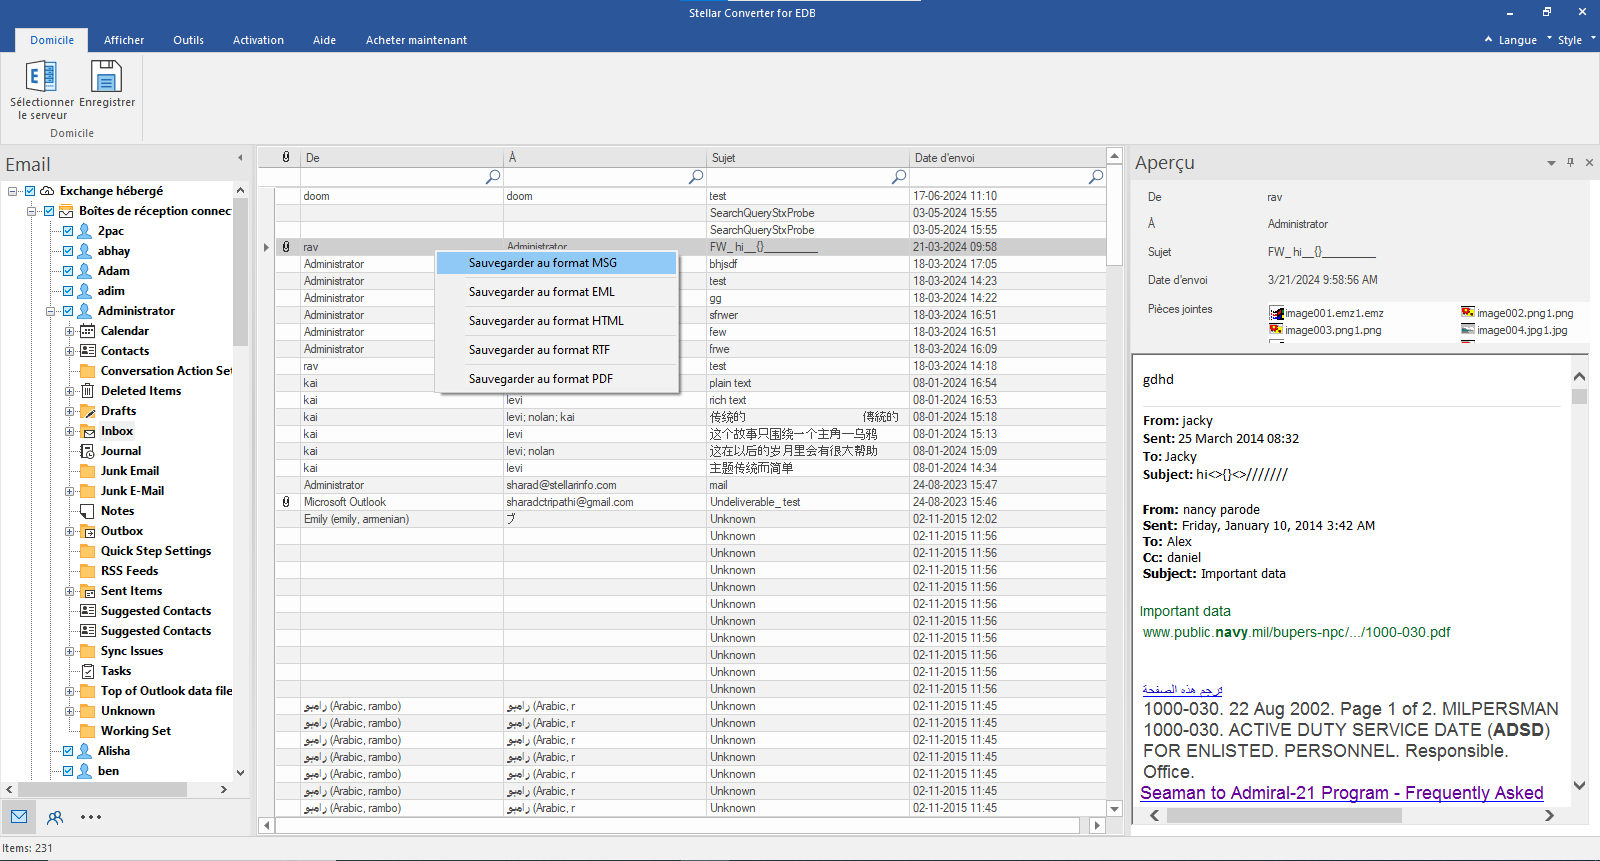Select the Notes folder icon
1600x861 pixels.
click(x=88, y=511)
